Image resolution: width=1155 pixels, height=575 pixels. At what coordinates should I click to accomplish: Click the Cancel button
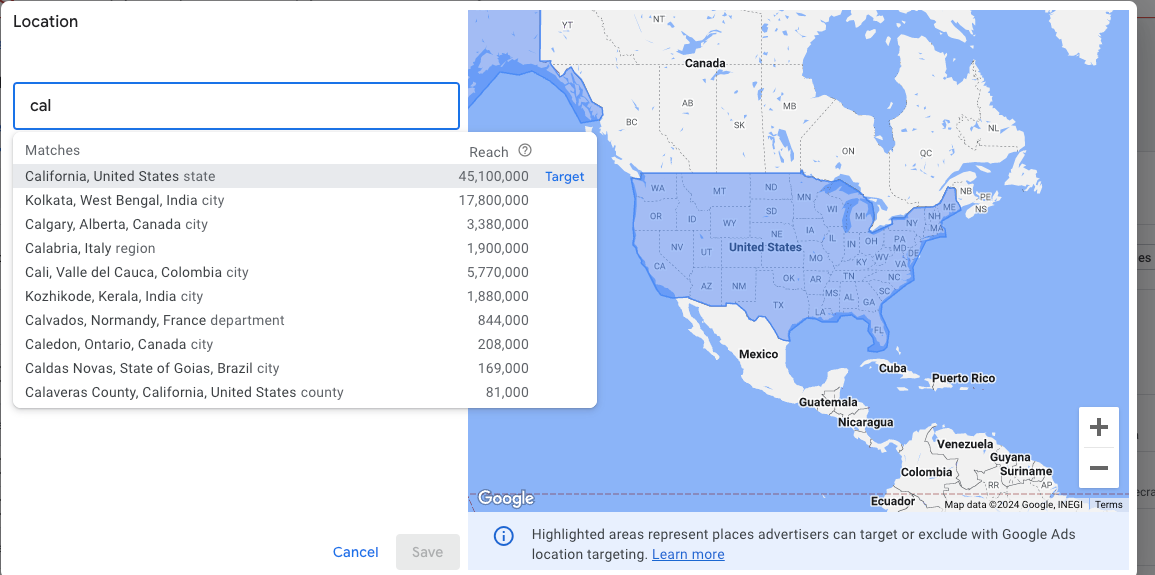click(356, 552)
